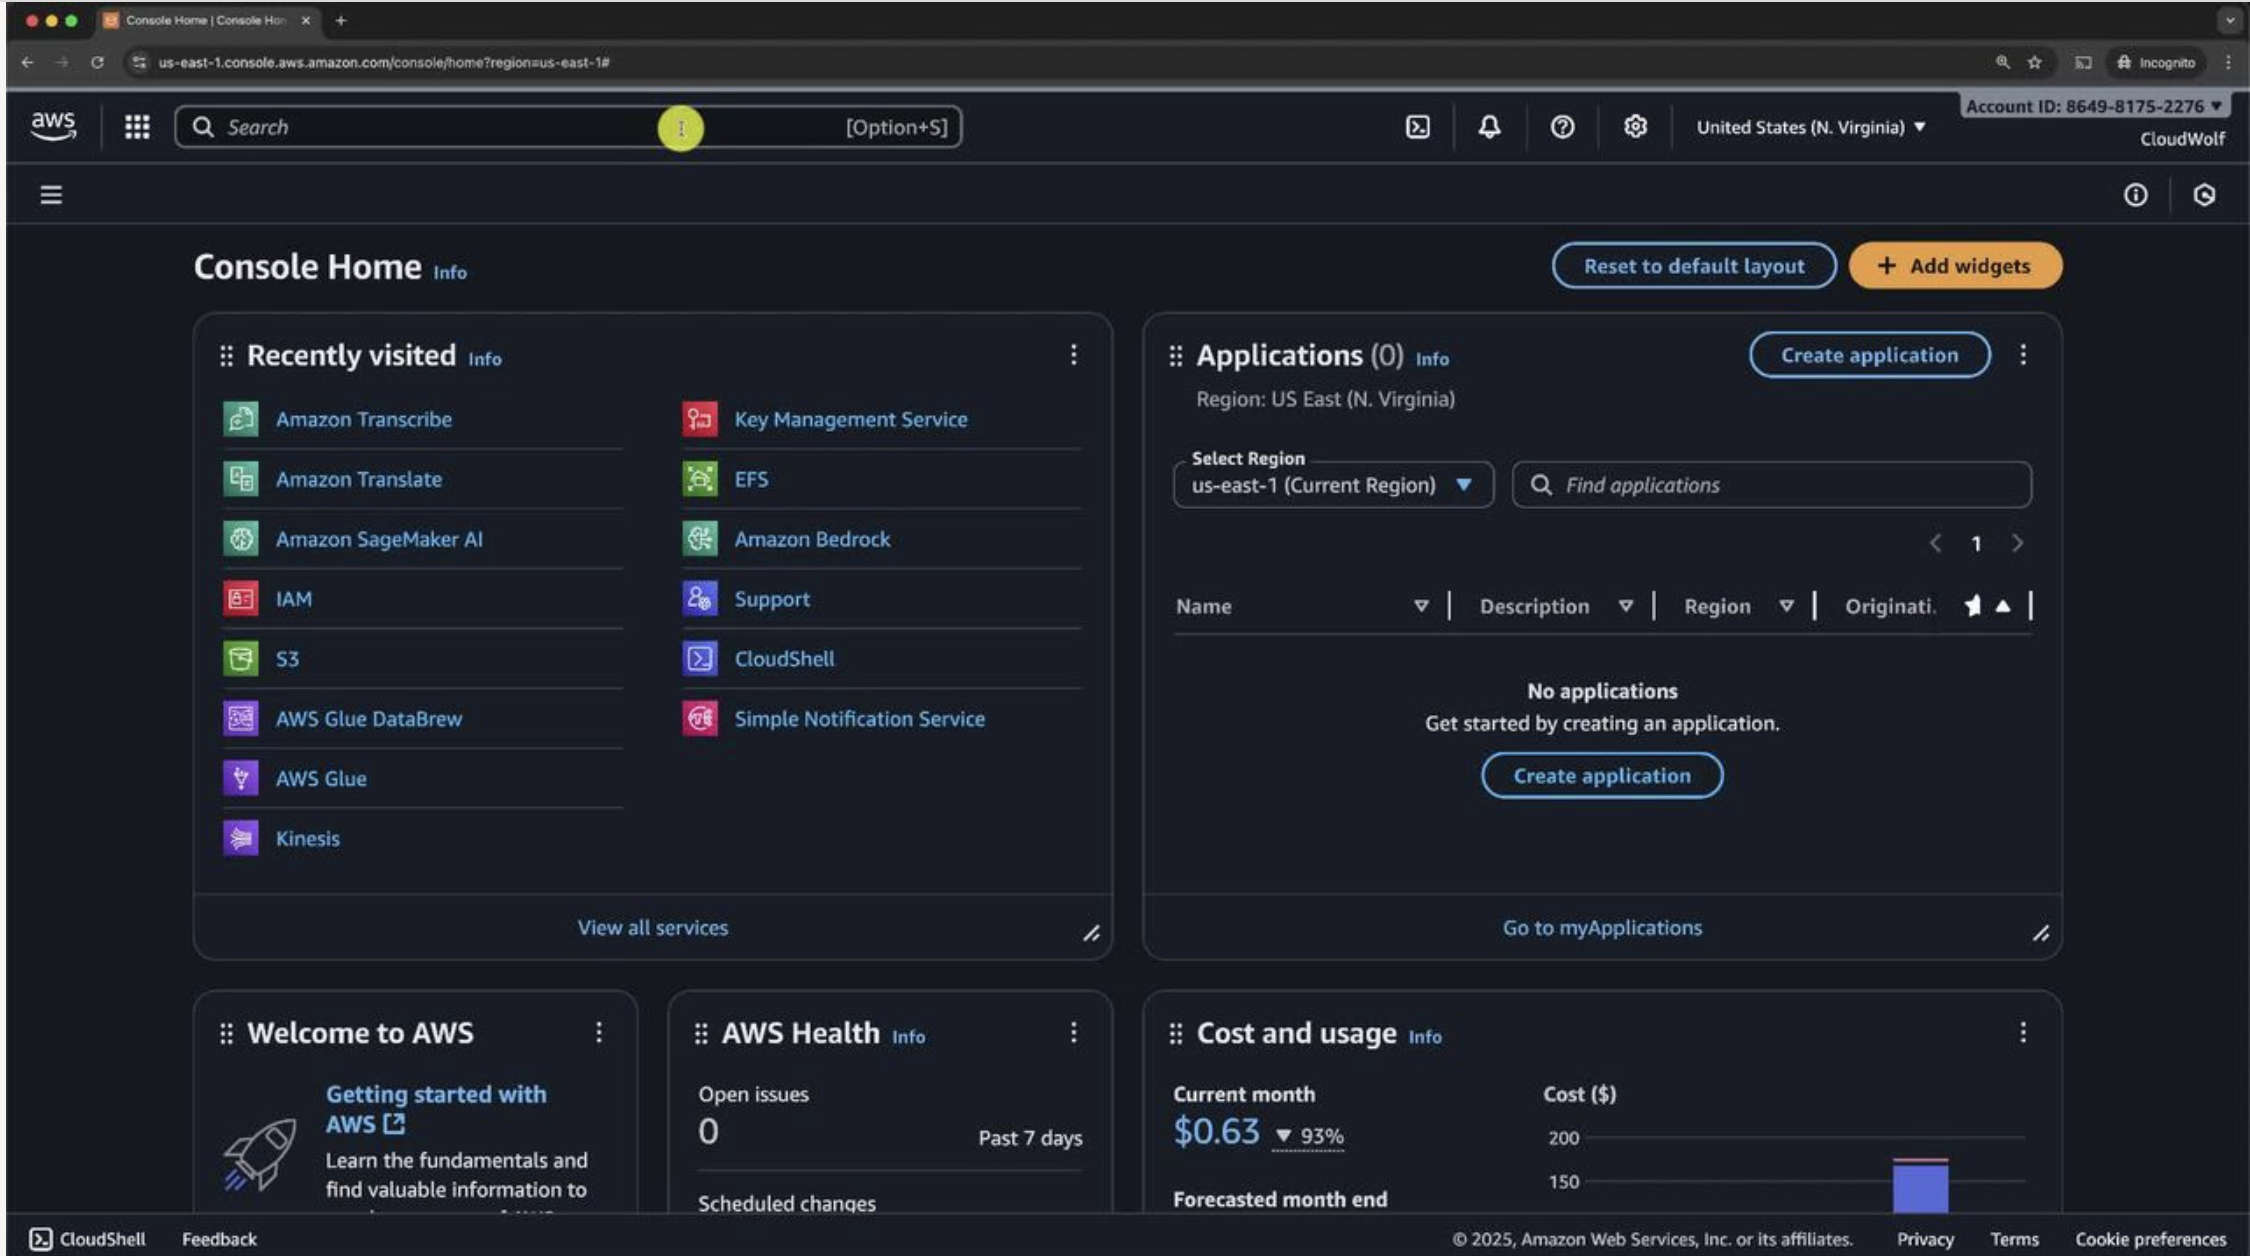Open the Select Region us-east-1 dropdown
The width and height of the screenshot is (2250, 1256).
[x=1332, y=485]
